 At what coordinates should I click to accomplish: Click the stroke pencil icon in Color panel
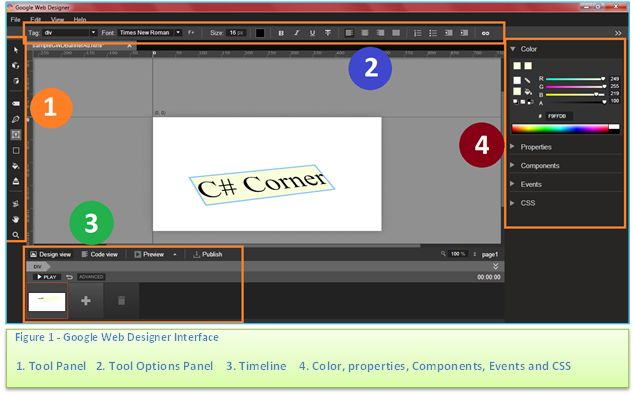pyautogui.click(x=528, y=80)
